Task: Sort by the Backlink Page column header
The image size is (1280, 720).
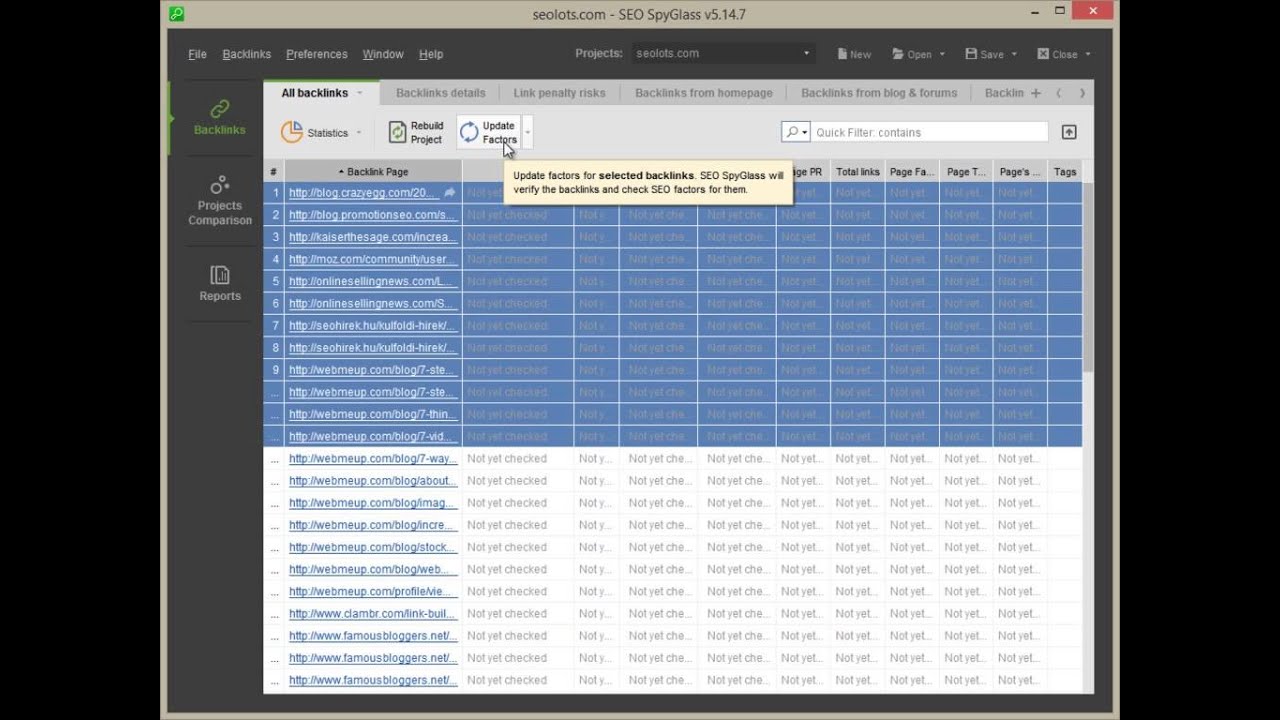Action: [x=373, y=172]
